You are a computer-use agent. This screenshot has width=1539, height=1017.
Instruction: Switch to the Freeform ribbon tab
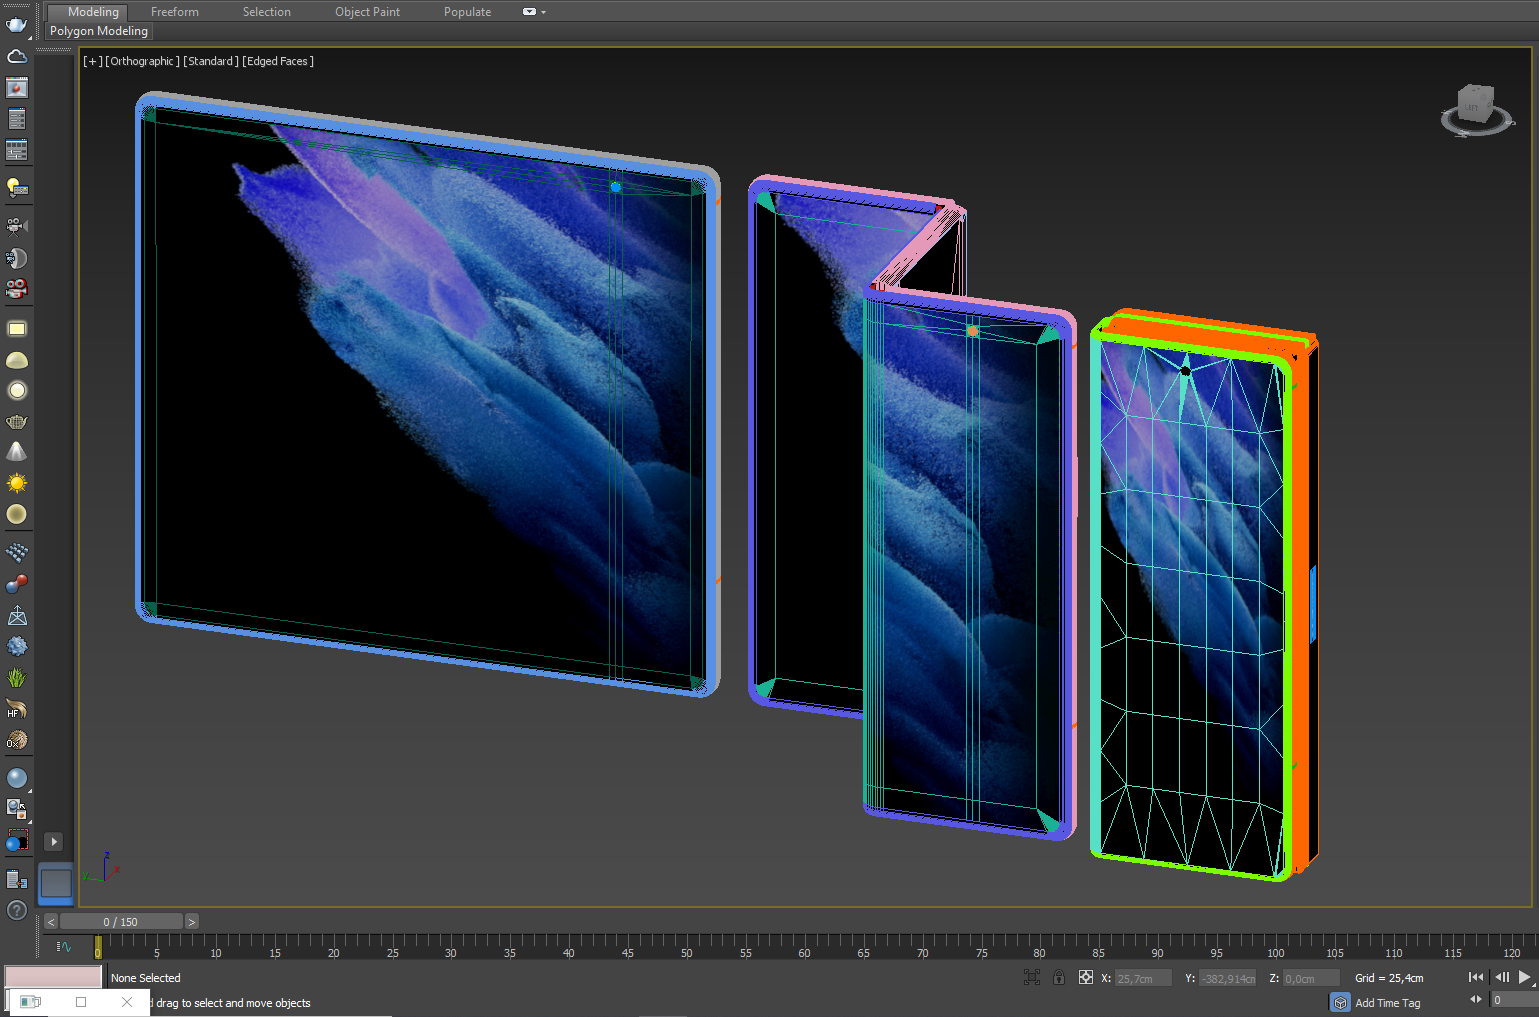[x=175, y=12]
